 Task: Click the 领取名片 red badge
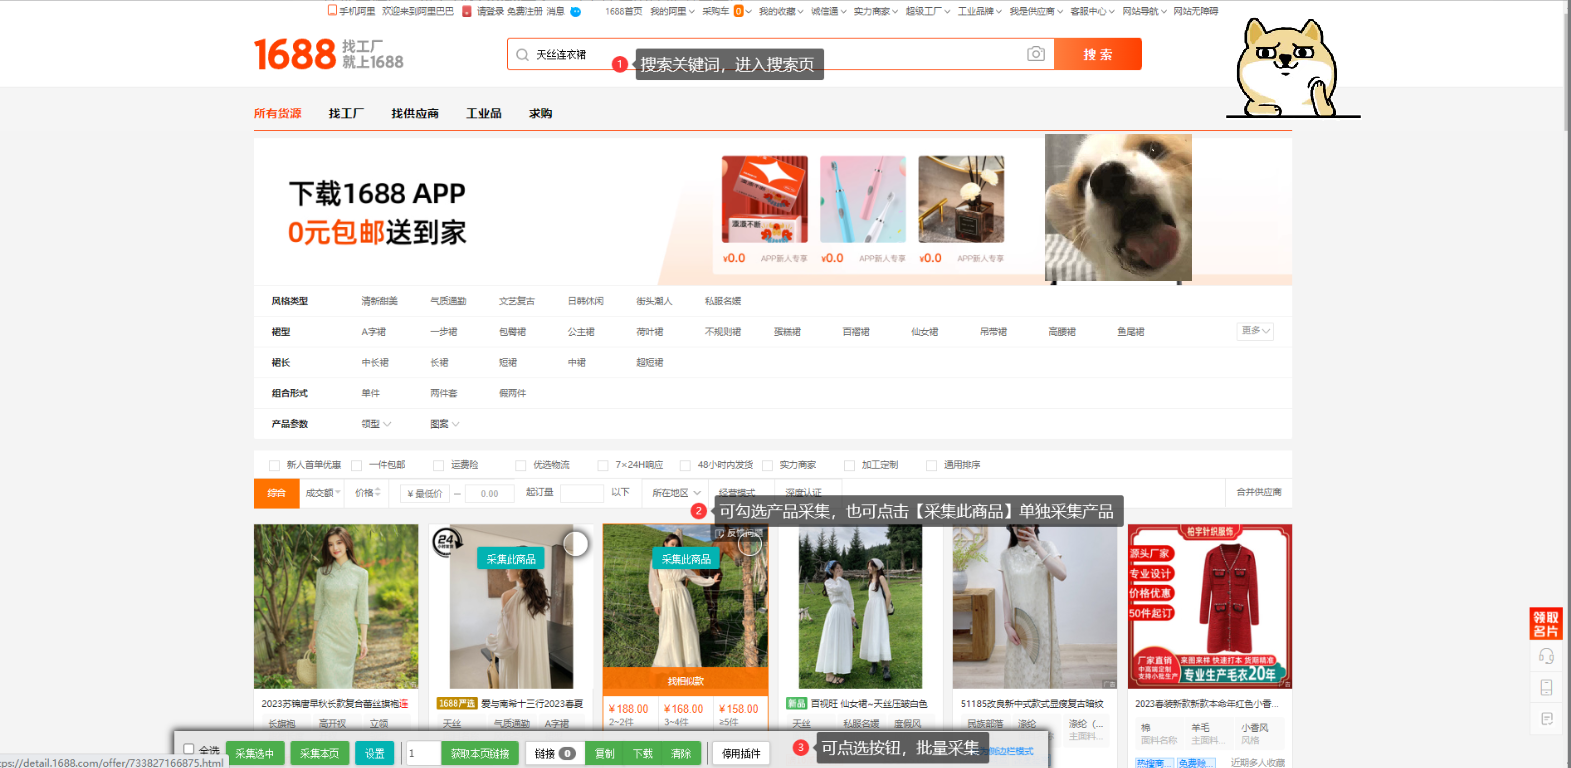coord(1546,624)
